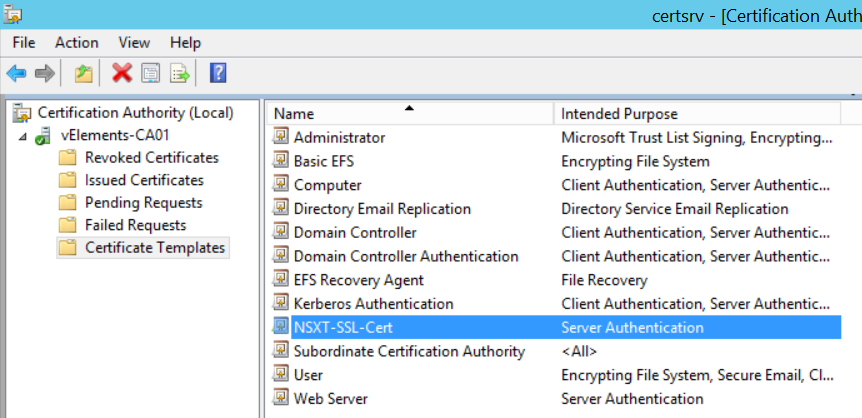Click the blue Help question mark icon
Image resolution: width=862 pixels, height=418 pixels.
tap(218, 73)
